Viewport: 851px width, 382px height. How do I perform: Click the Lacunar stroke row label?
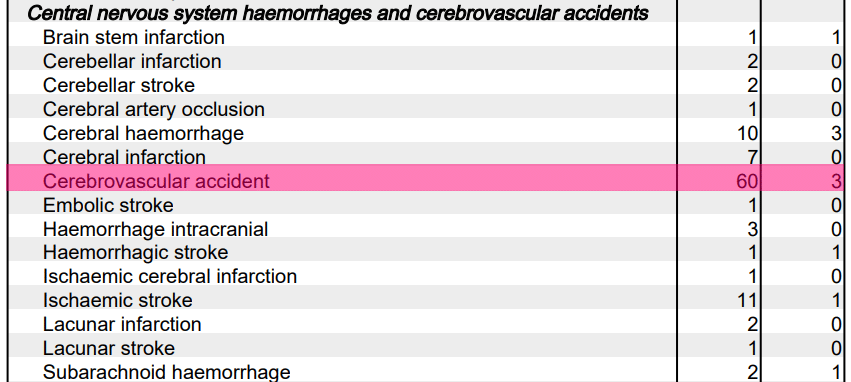(109, 348)
